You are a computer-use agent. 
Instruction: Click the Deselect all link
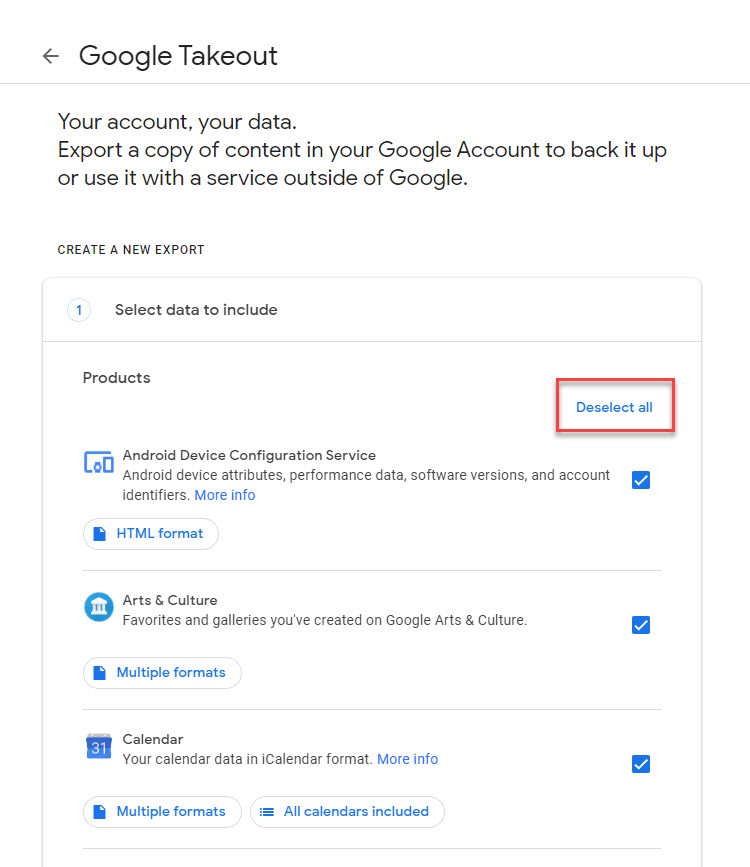click(x=614, y=407)
